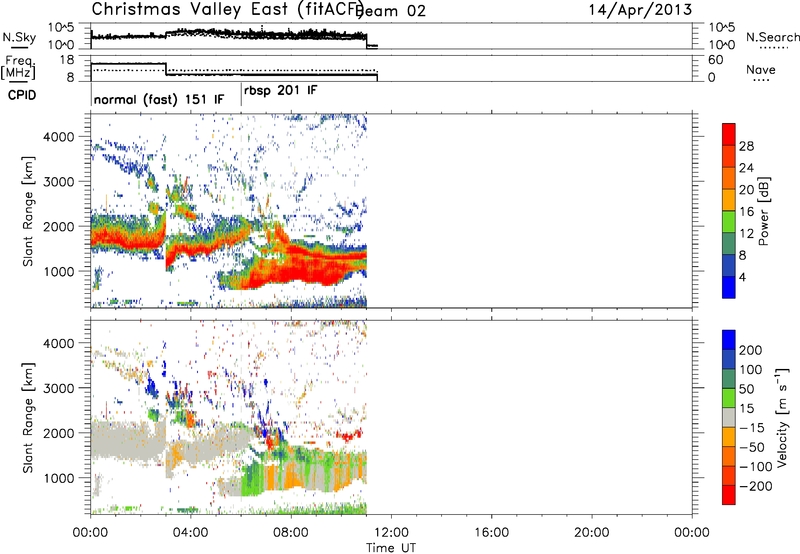Viewport: 800px width, 554px height.
Task: Click the CPID row label
Action: click(x=22, y=95)
